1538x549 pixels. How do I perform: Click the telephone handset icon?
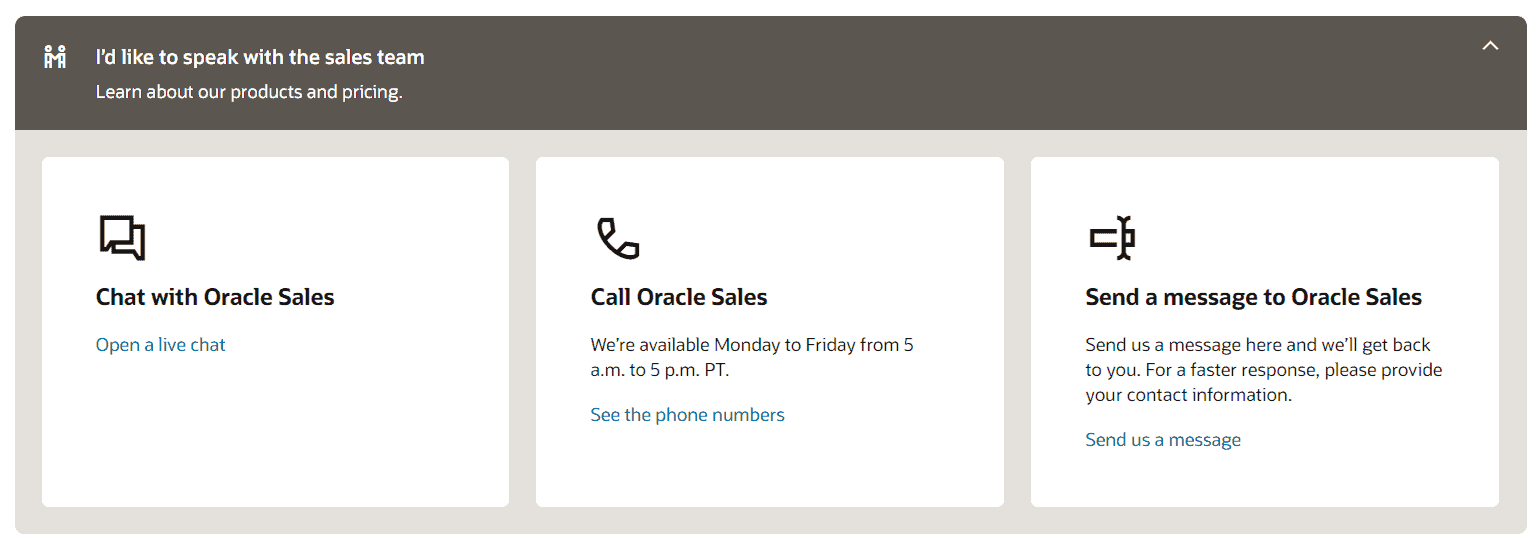click(x=617, y=238)
